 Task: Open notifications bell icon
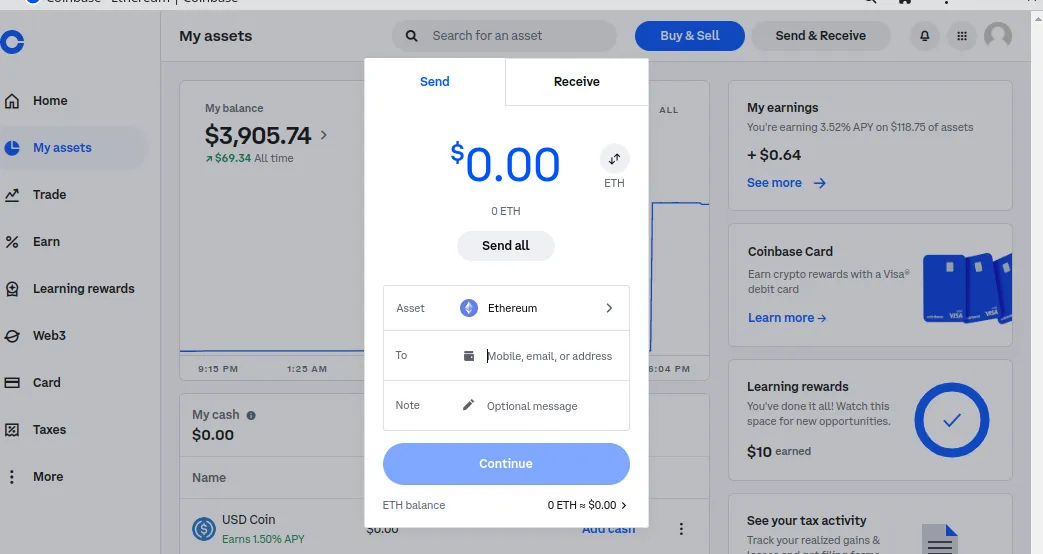tap(924, 36)
